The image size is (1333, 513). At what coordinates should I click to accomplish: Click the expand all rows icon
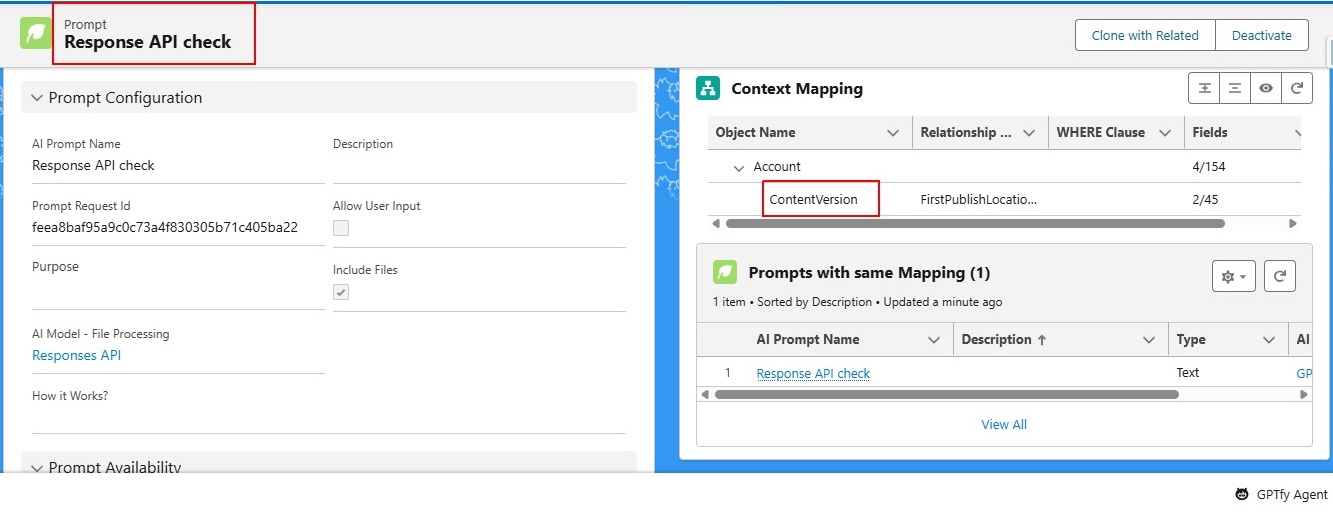pos(1205,88)
